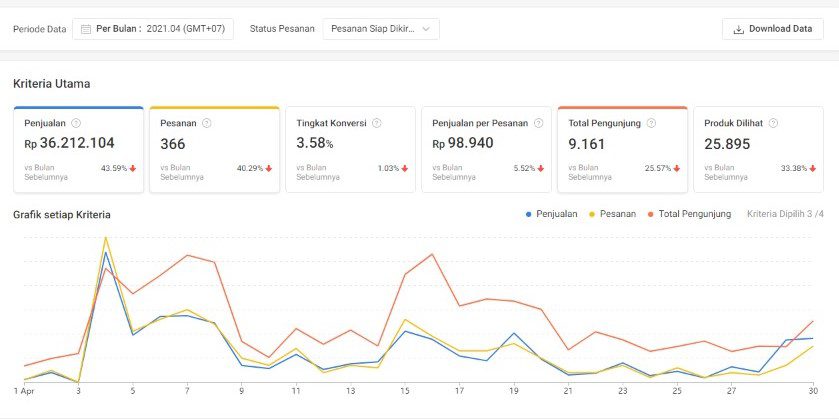Toggle the Penjualan metric card
The width and height of the screenshot is (839, 419).
(x=79, y=149)
